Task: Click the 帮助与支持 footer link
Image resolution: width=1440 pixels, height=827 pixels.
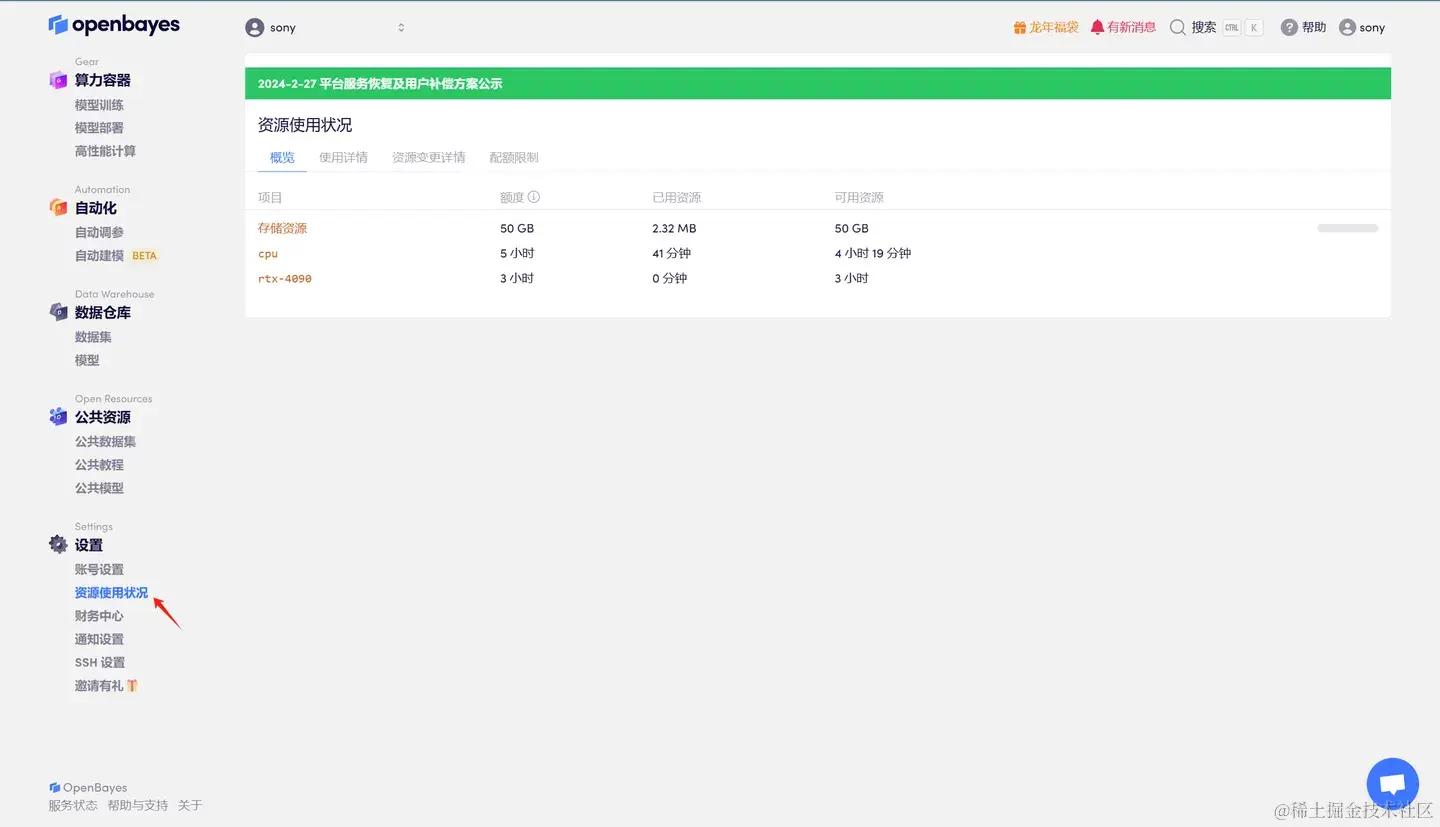Action: (138, 805)
